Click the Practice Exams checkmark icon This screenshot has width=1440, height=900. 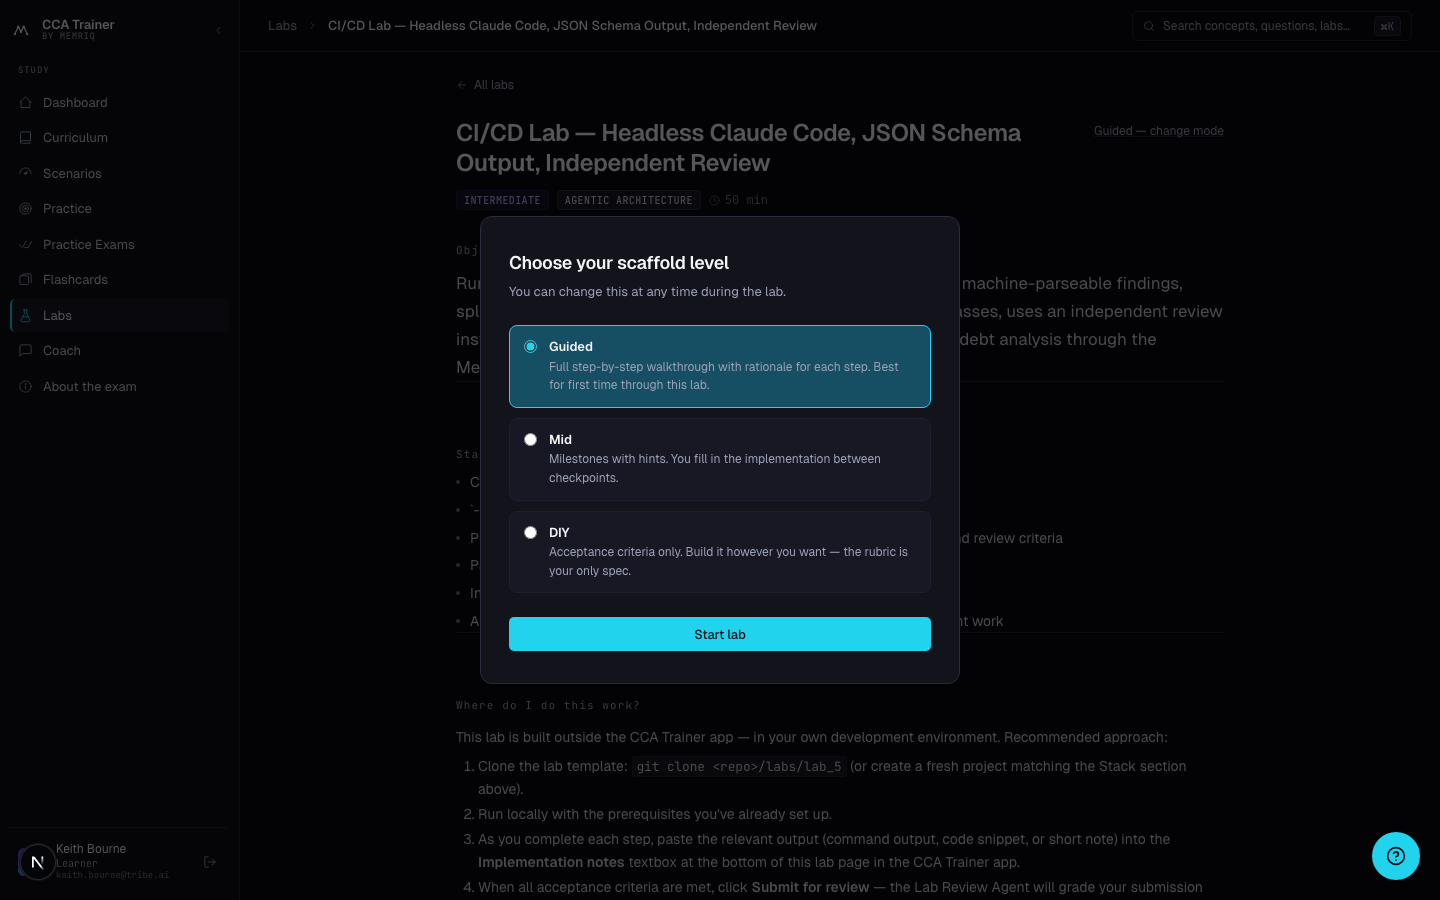(26, 244)
